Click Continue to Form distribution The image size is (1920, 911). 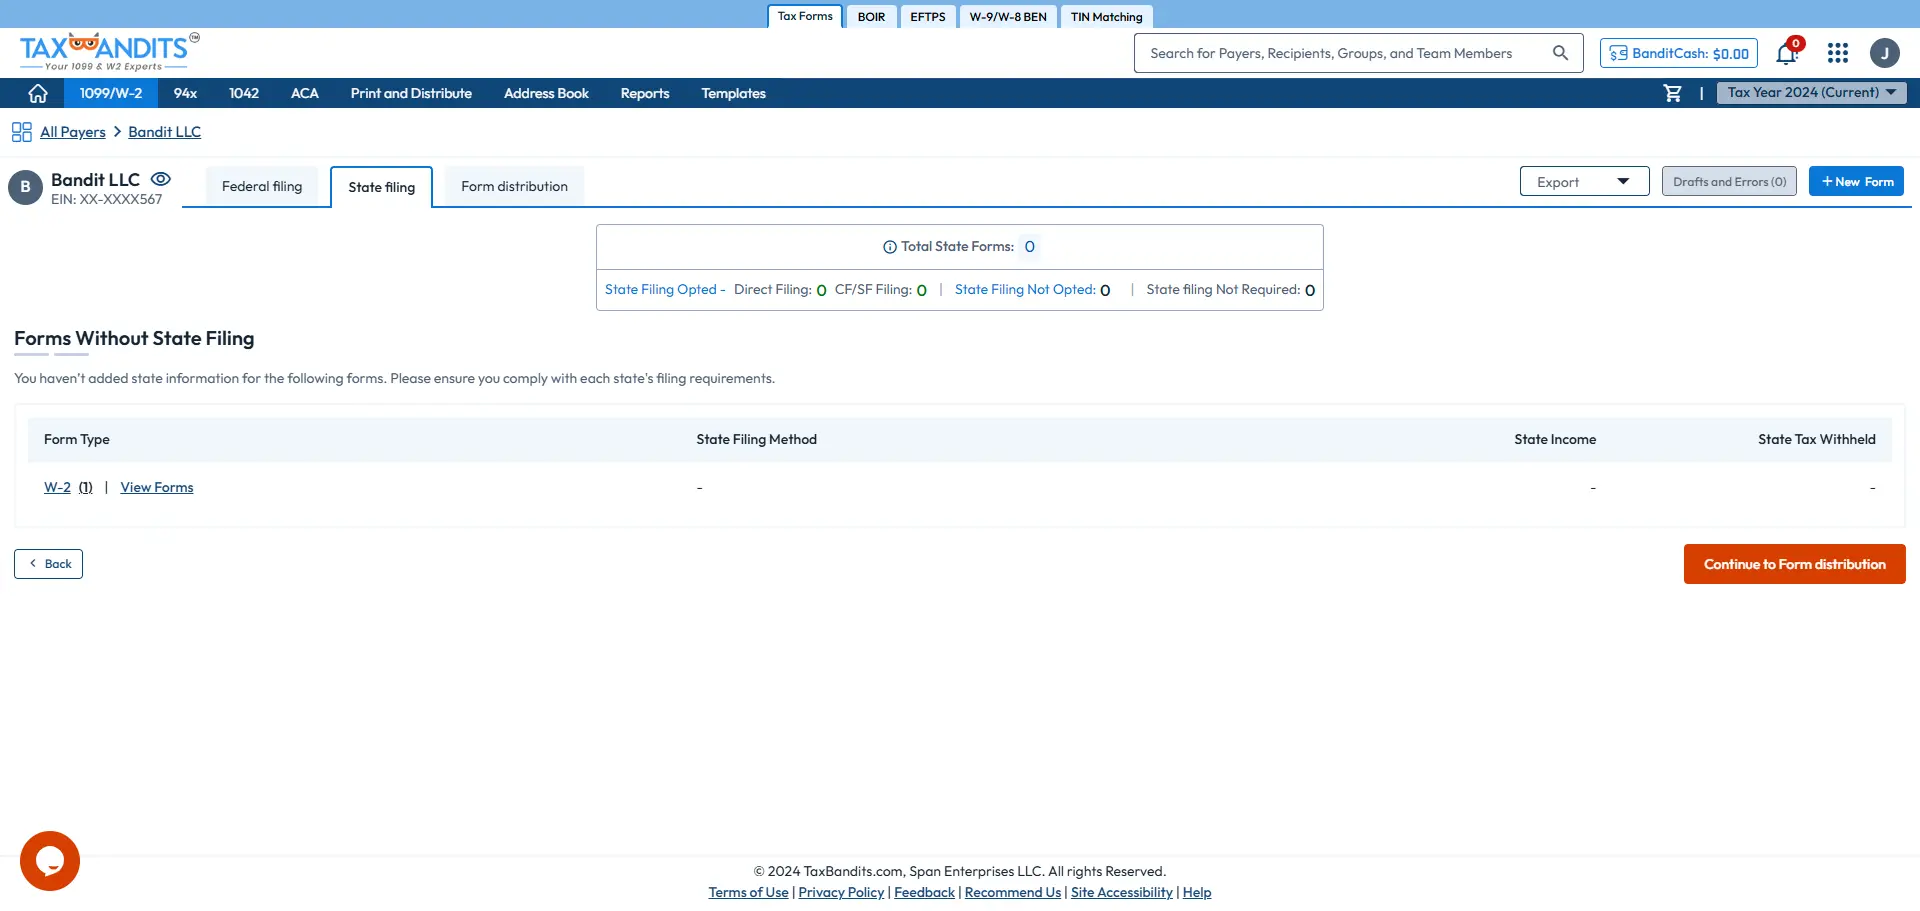click(1794, 564)
